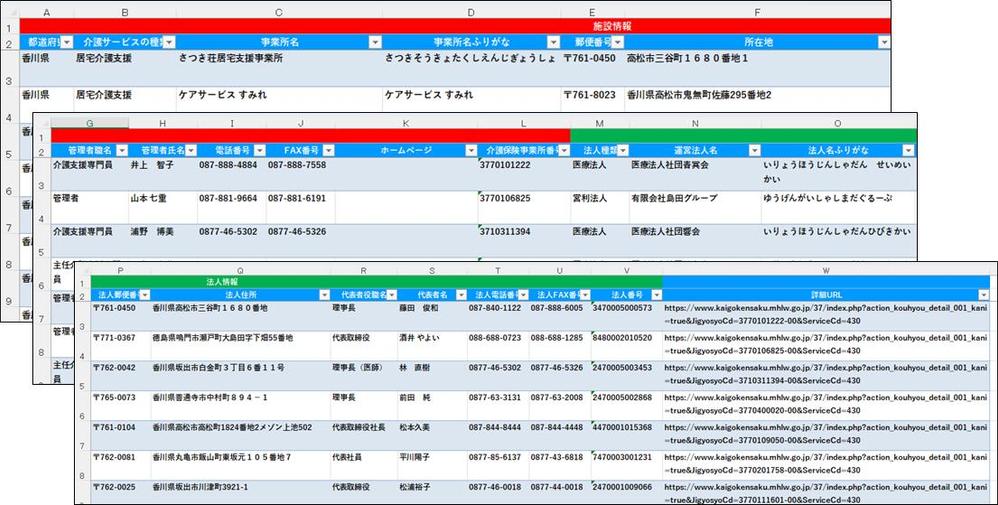
Task: Select the red 施設情報 merged header cell
Action: click(454, 26)
